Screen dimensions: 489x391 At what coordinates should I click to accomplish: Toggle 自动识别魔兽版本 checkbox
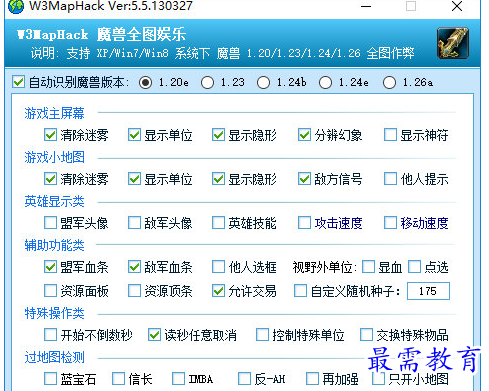click(x=18, y=82)
